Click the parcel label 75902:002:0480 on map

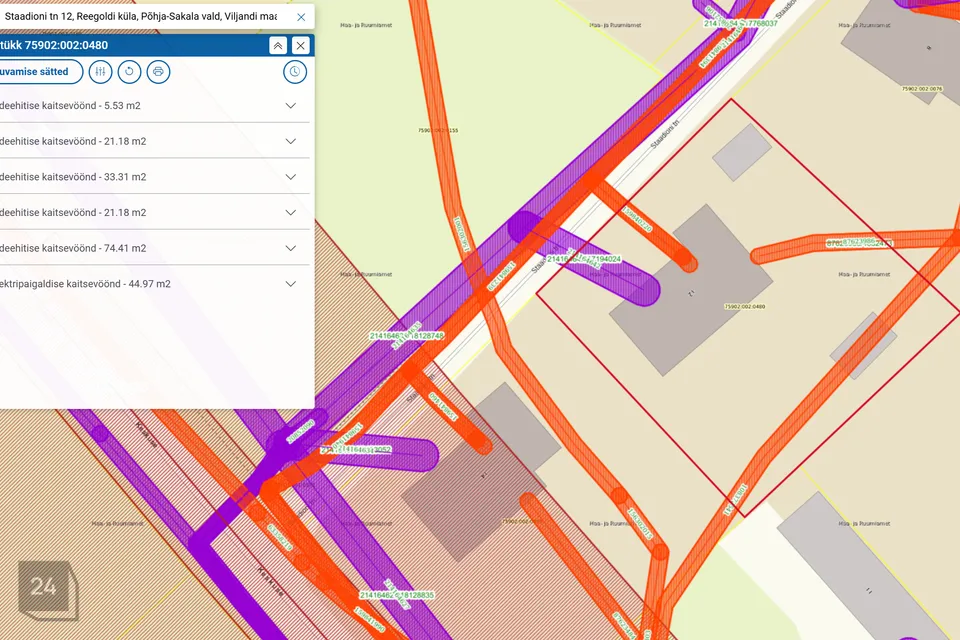click(743, 307)
